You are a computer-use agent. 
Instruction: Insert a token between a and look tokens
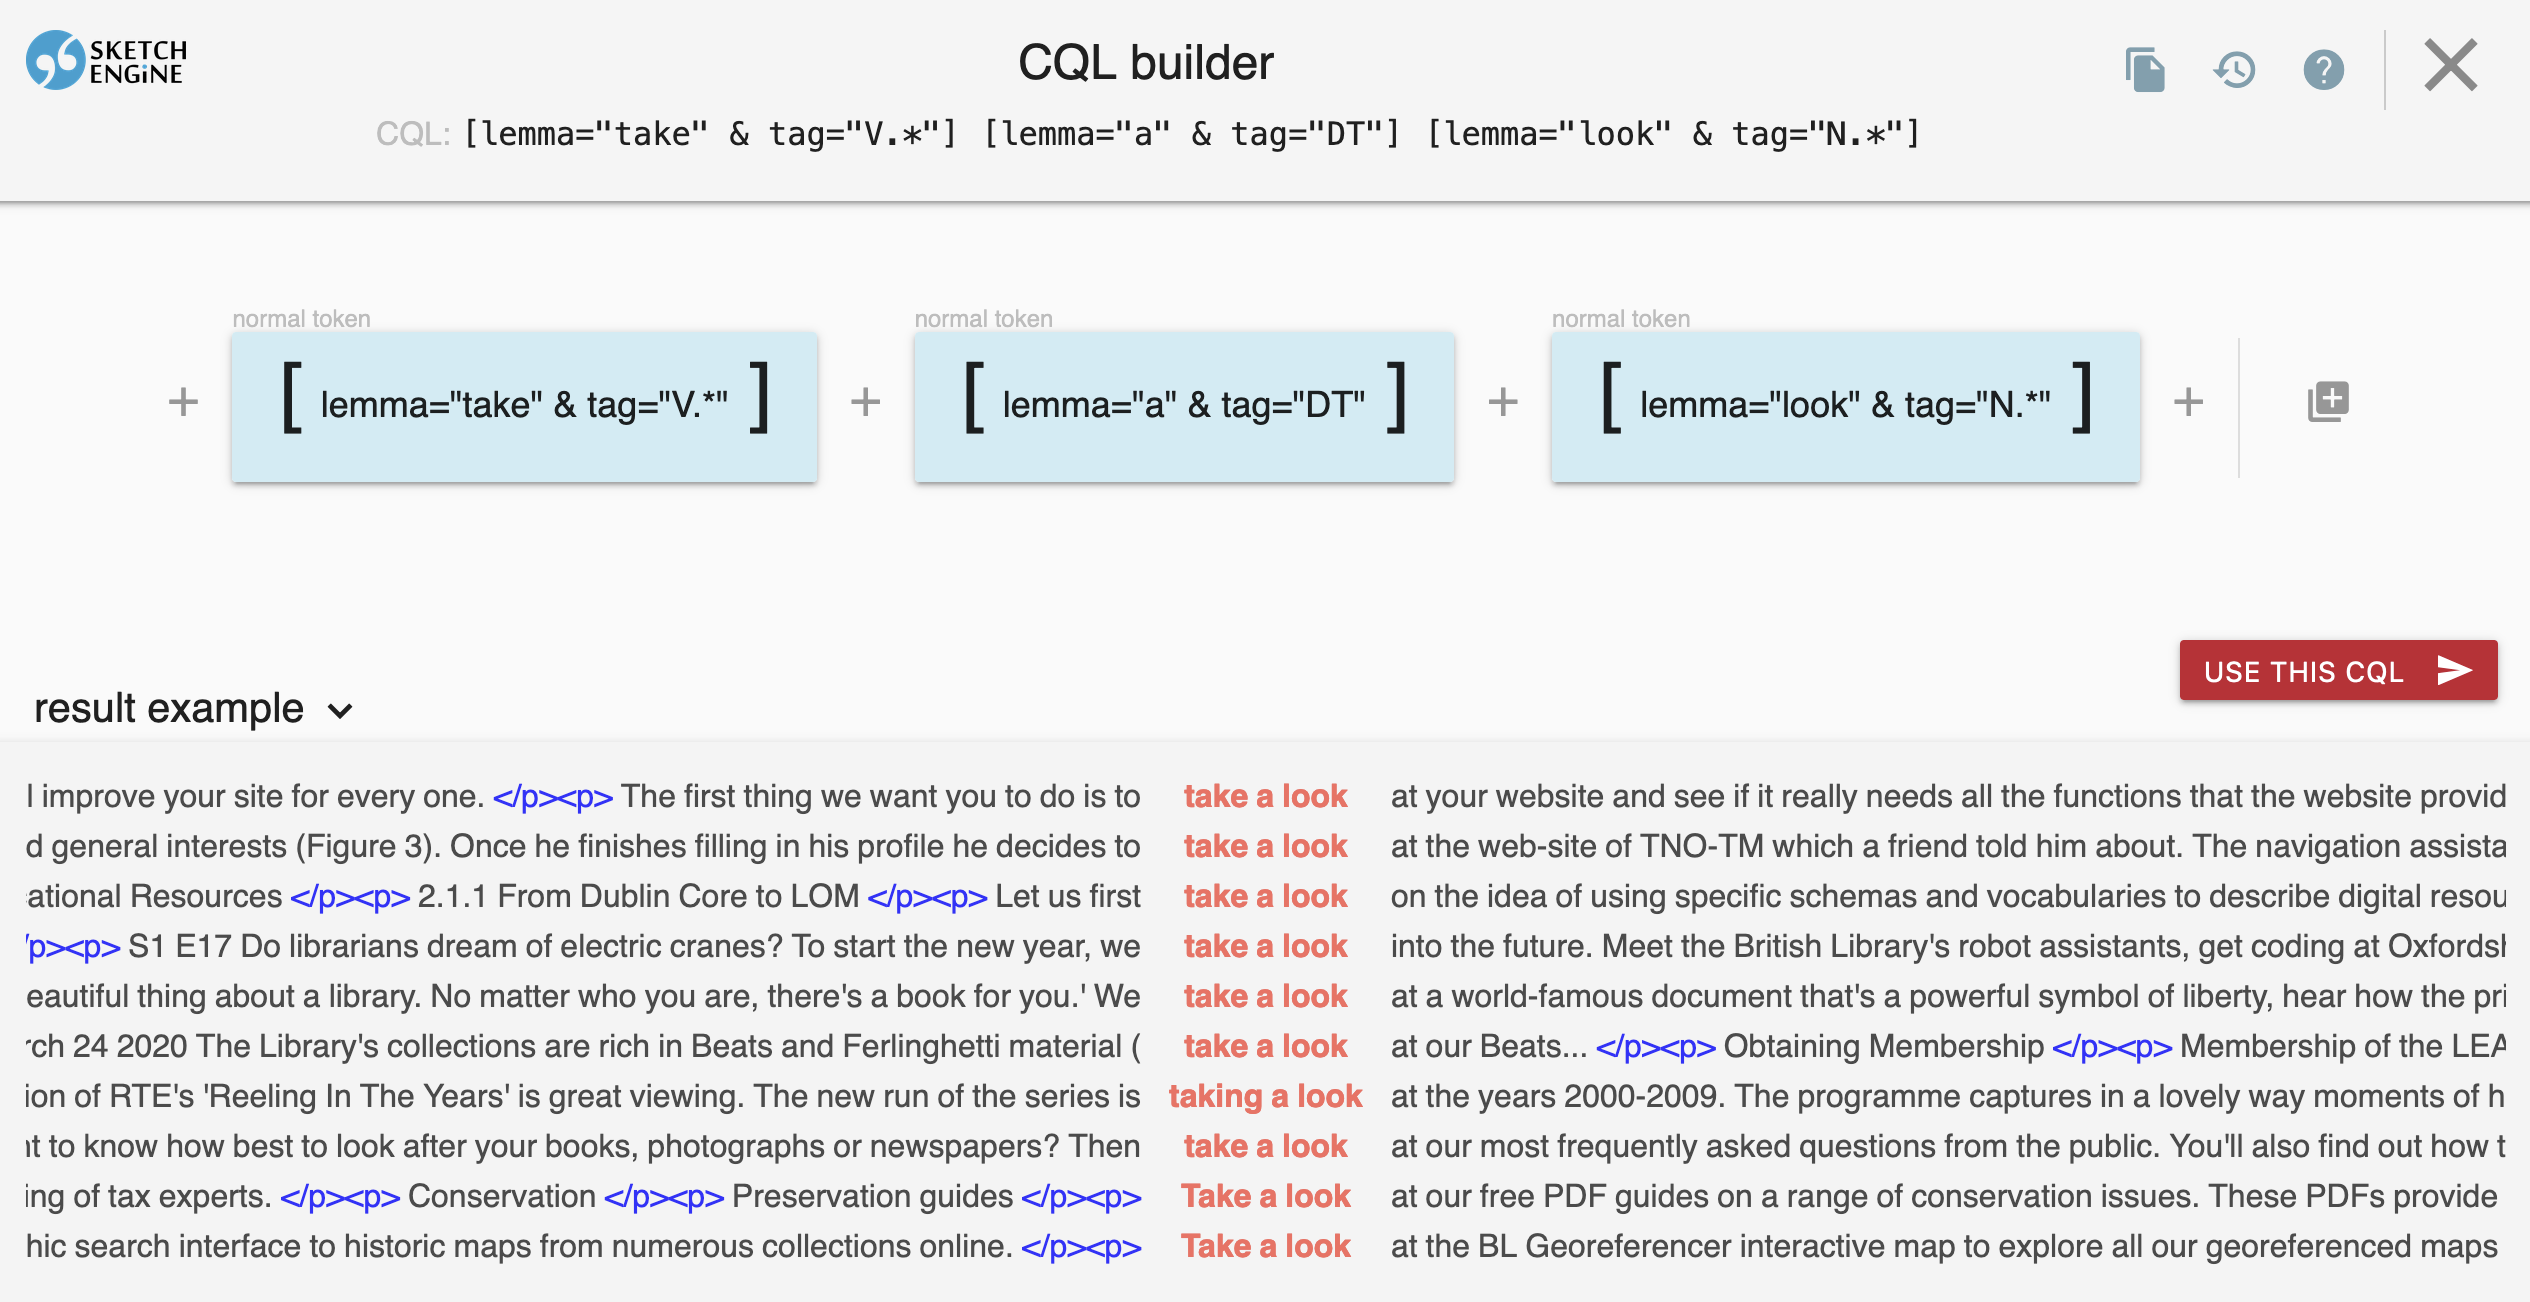point(1502,402)
